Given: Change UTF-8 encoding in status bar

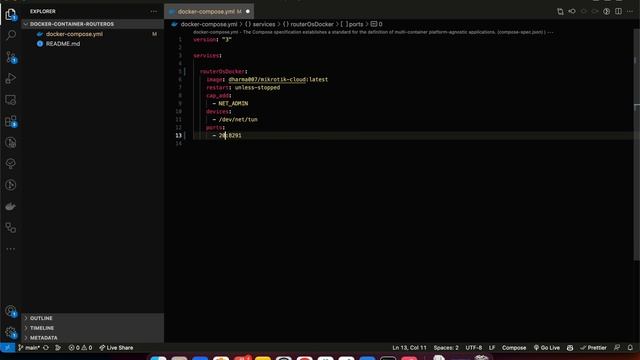Looking at the screenshot, I should (x=474, y=348).
